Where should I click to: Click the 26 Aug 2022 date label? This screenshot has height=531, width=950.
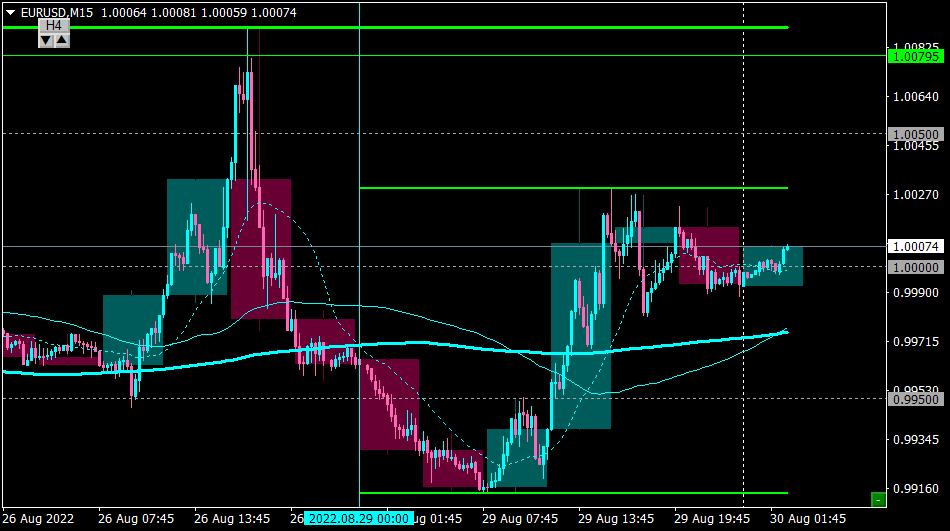38,519
